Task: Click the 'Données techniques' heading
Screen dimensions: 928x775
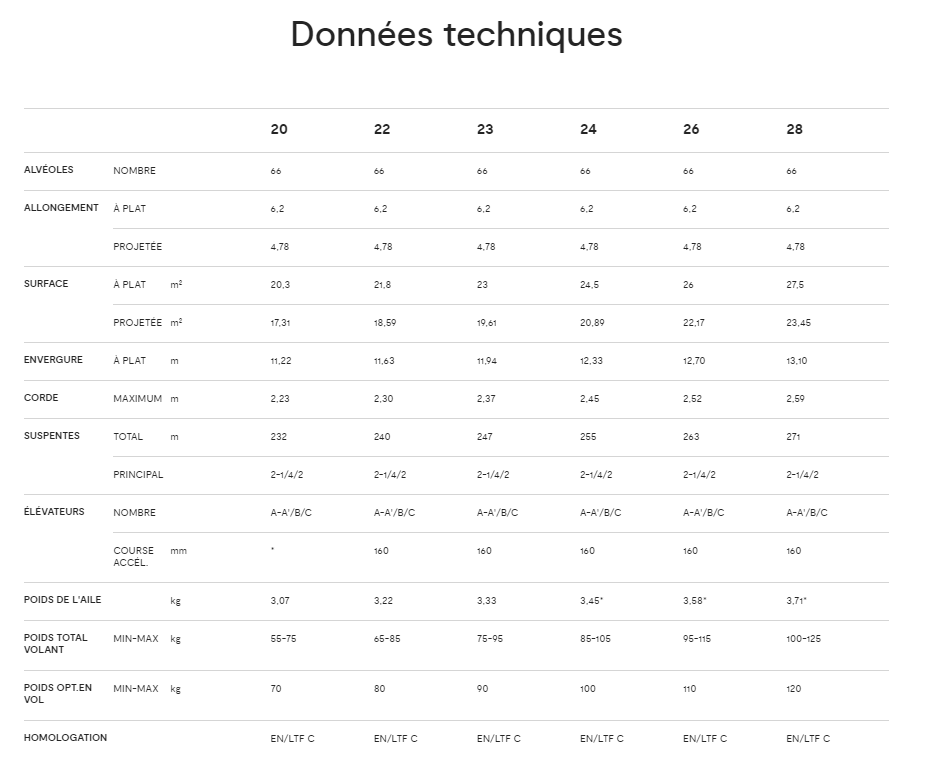Action: (456, 35)
